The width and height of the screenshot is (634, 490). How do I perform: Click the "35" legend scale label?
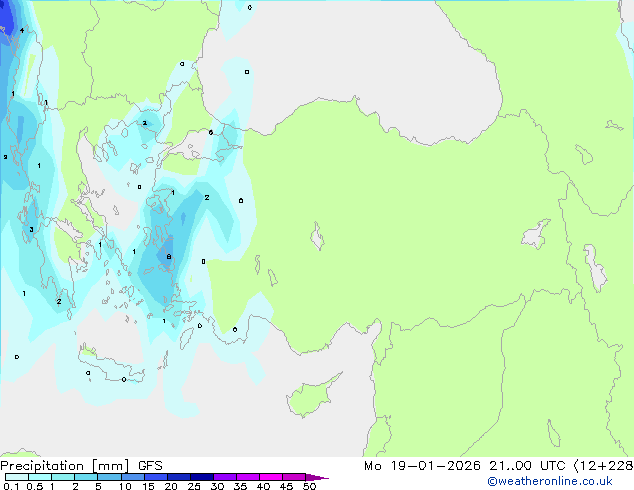pyautogui.click(x=240, y=486)
